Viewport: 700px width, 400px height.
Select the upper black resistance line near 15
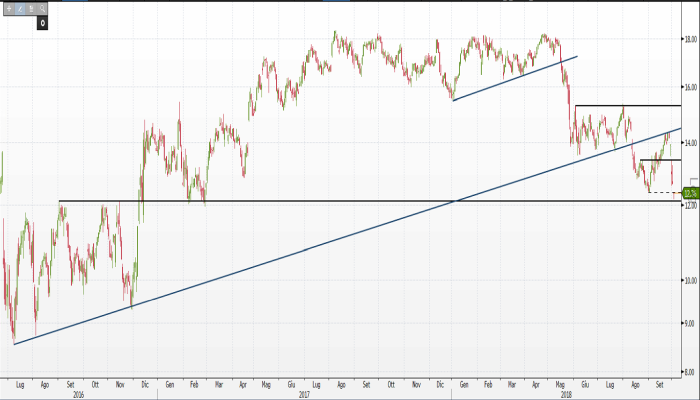click(x=628, y=105)
